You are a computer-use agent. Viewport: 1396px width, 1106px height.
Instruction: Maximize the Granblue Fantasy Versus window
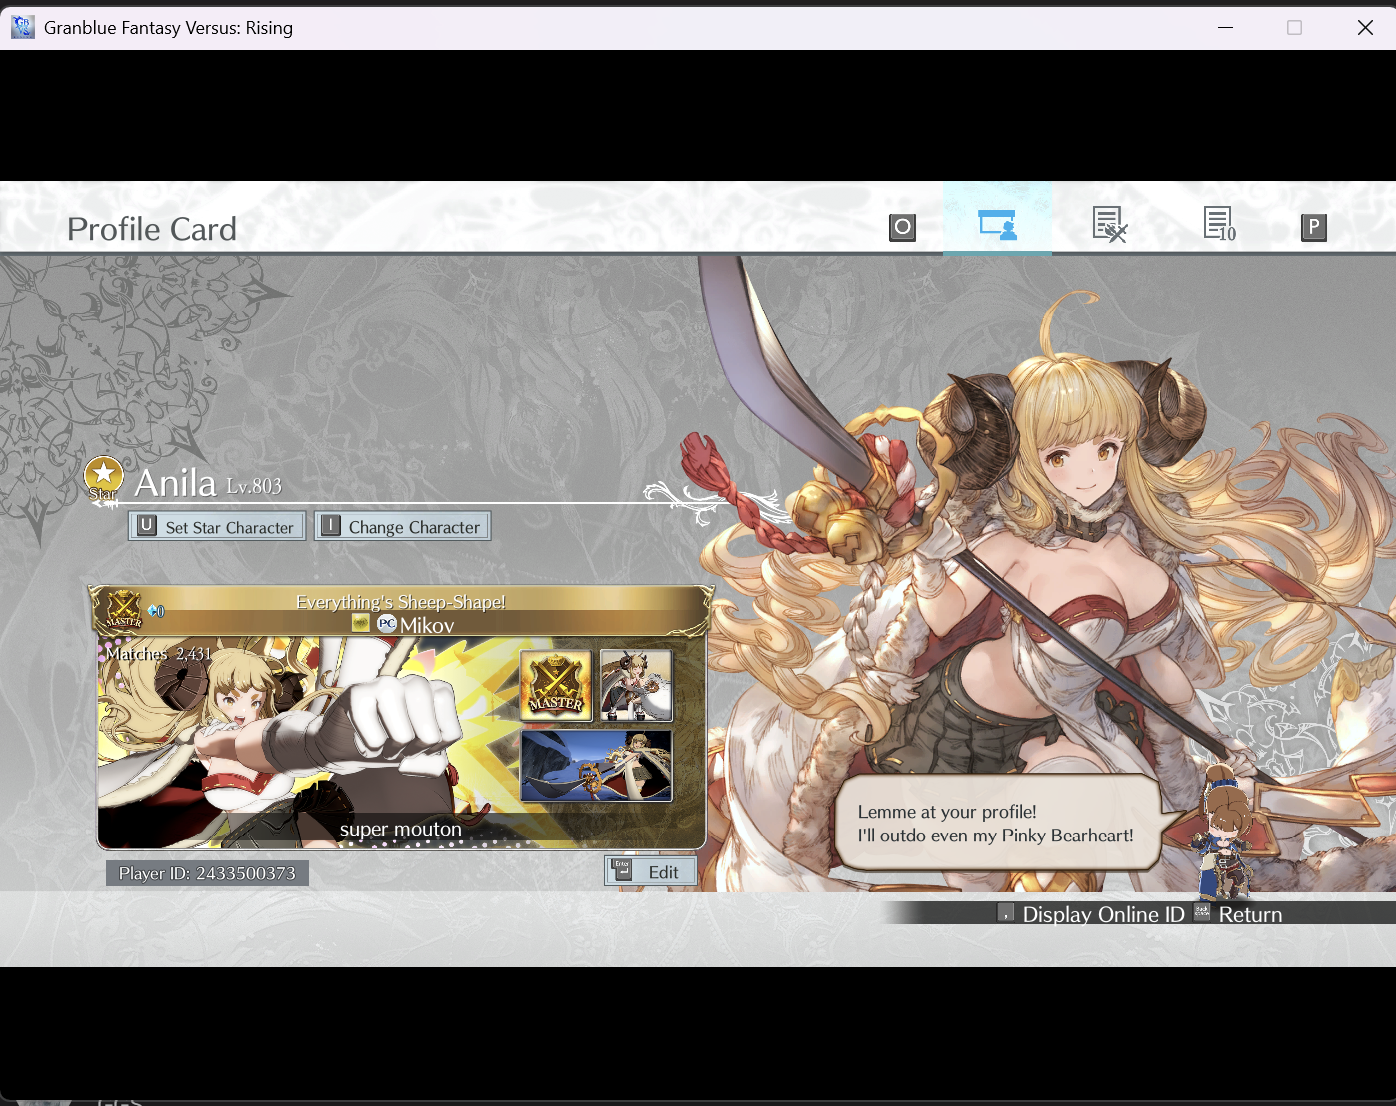(x=1294, y=27)
